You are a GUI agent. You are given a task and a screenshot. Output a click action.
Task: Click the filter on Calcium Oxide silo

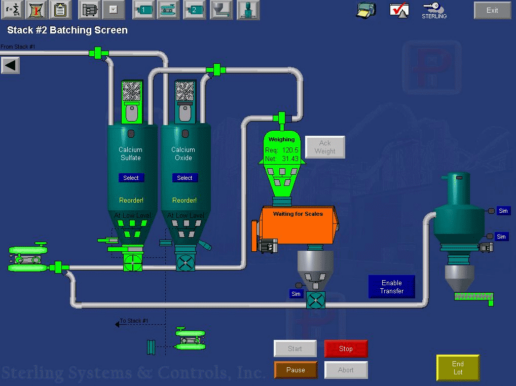coord(185,102)
